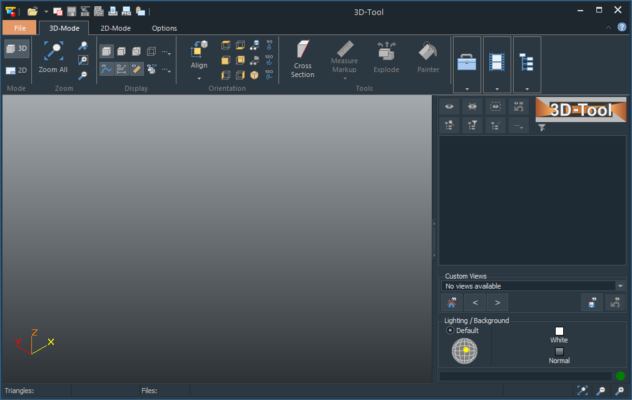Screen dimensions: 632x400
Task: Expand the open-file dropdown arrow beside the folder icon
Action: coord(46,12)
